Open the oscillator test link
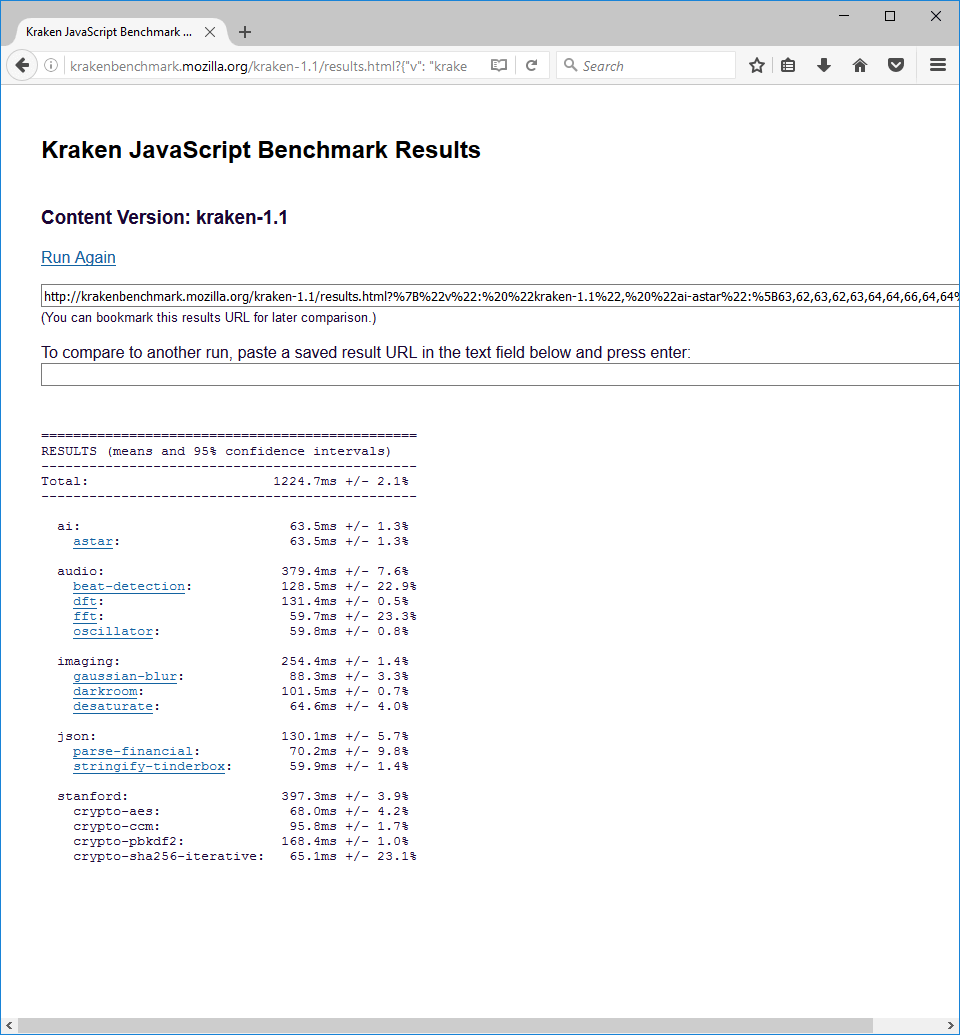This screenshot has height=1035, width=960. click(x=113, y=632)
